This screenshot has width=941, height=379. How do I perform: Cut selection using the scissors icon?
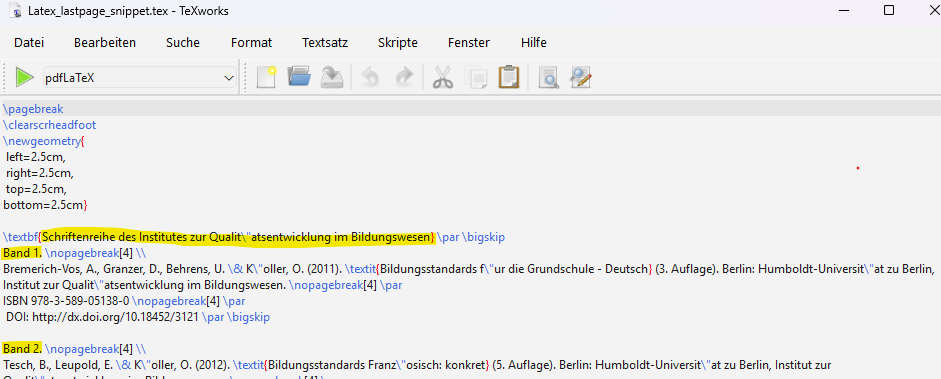click(x=443, y=77)
